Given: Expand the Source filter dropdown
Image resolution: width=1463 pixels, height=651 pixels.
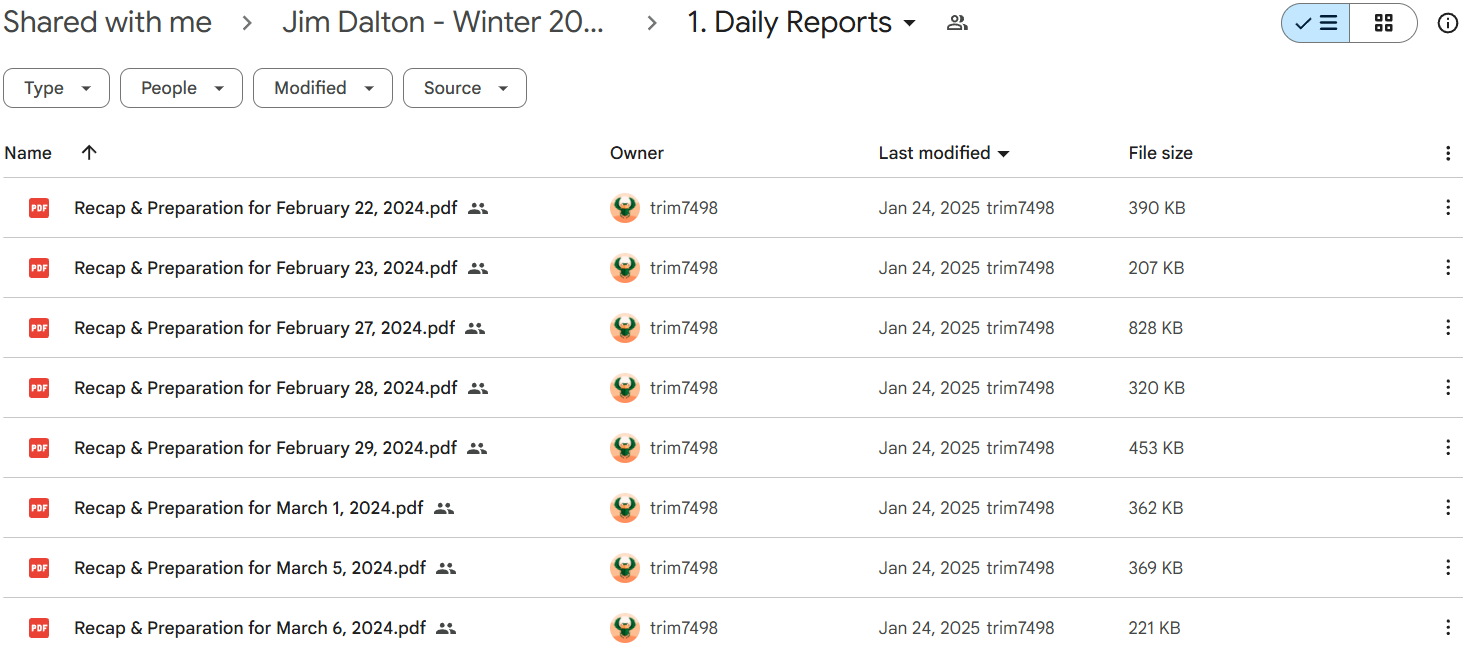Looking at the screenshot, I should point(464,88).
